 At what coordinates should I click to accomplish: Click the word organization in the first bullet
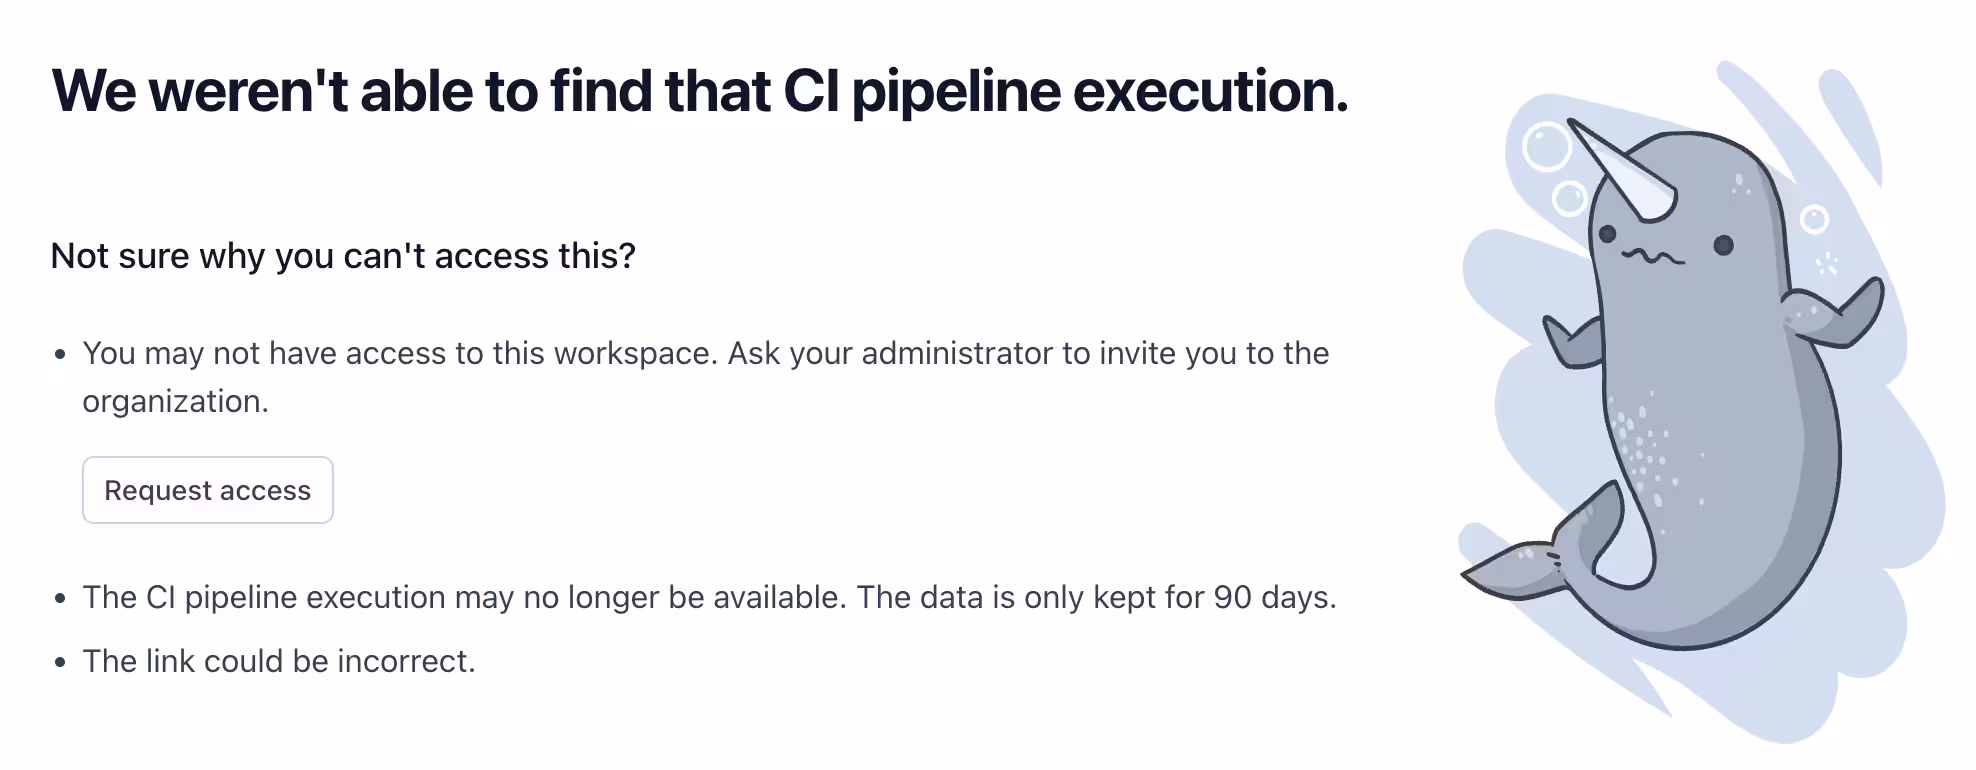point(176,400)
